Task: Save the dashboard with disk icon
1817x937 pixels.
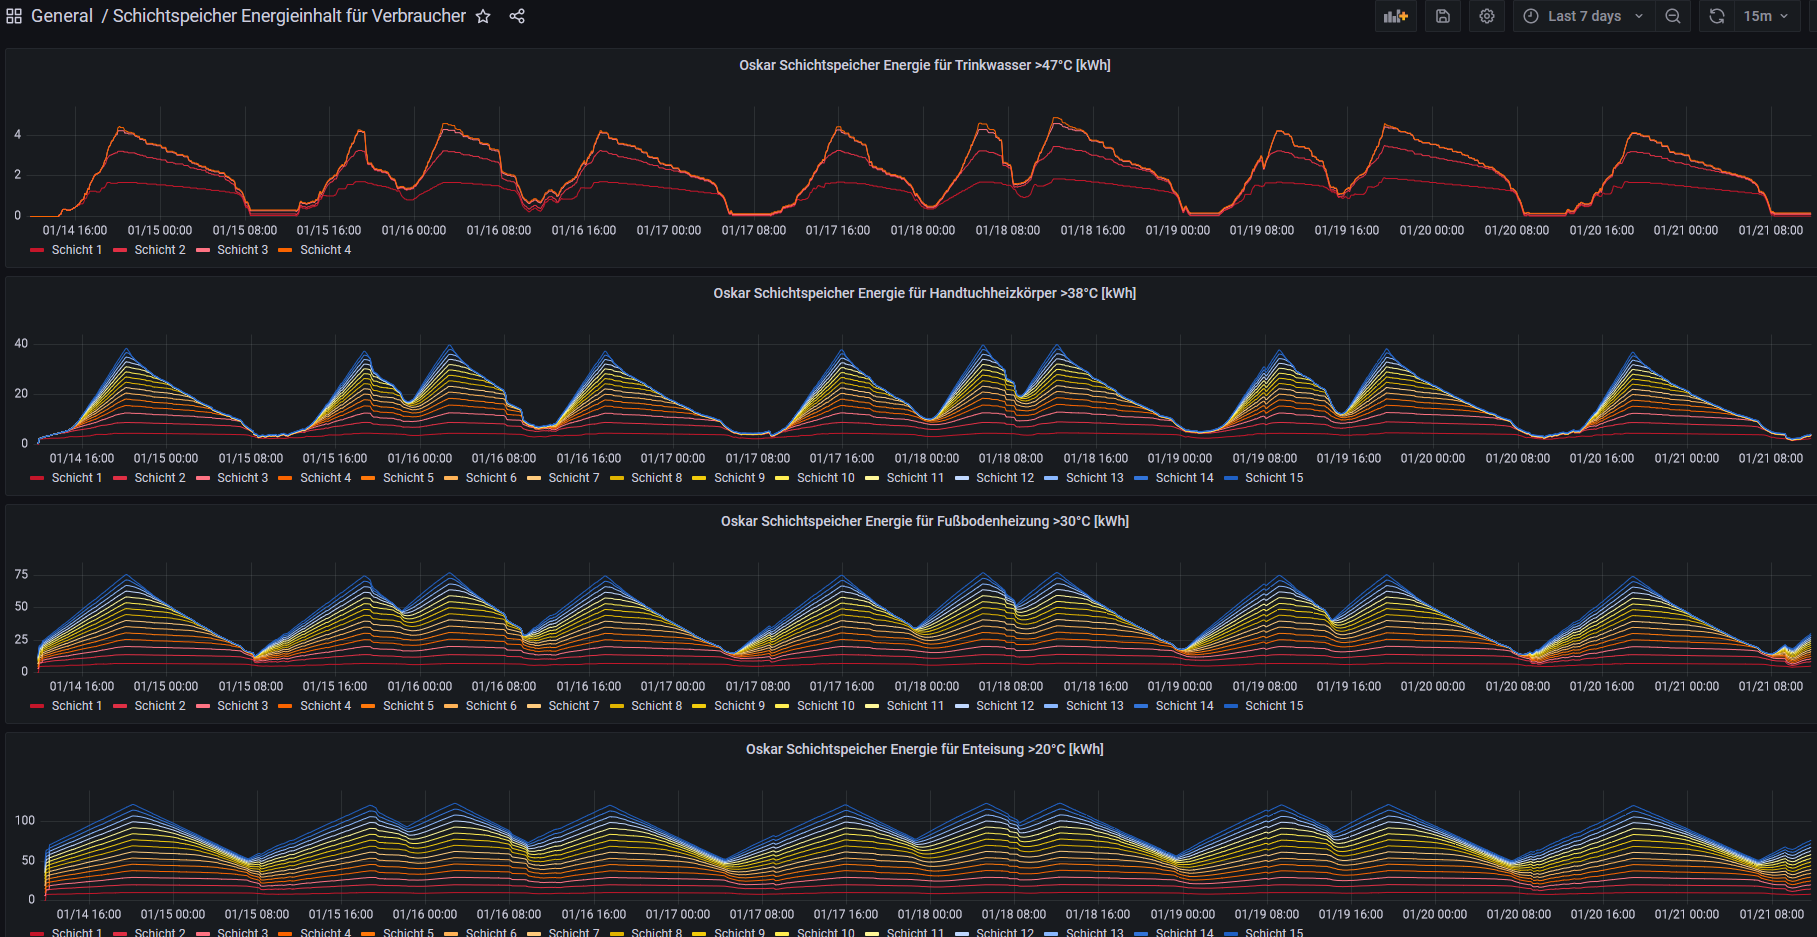Action: pos(1442,16)
